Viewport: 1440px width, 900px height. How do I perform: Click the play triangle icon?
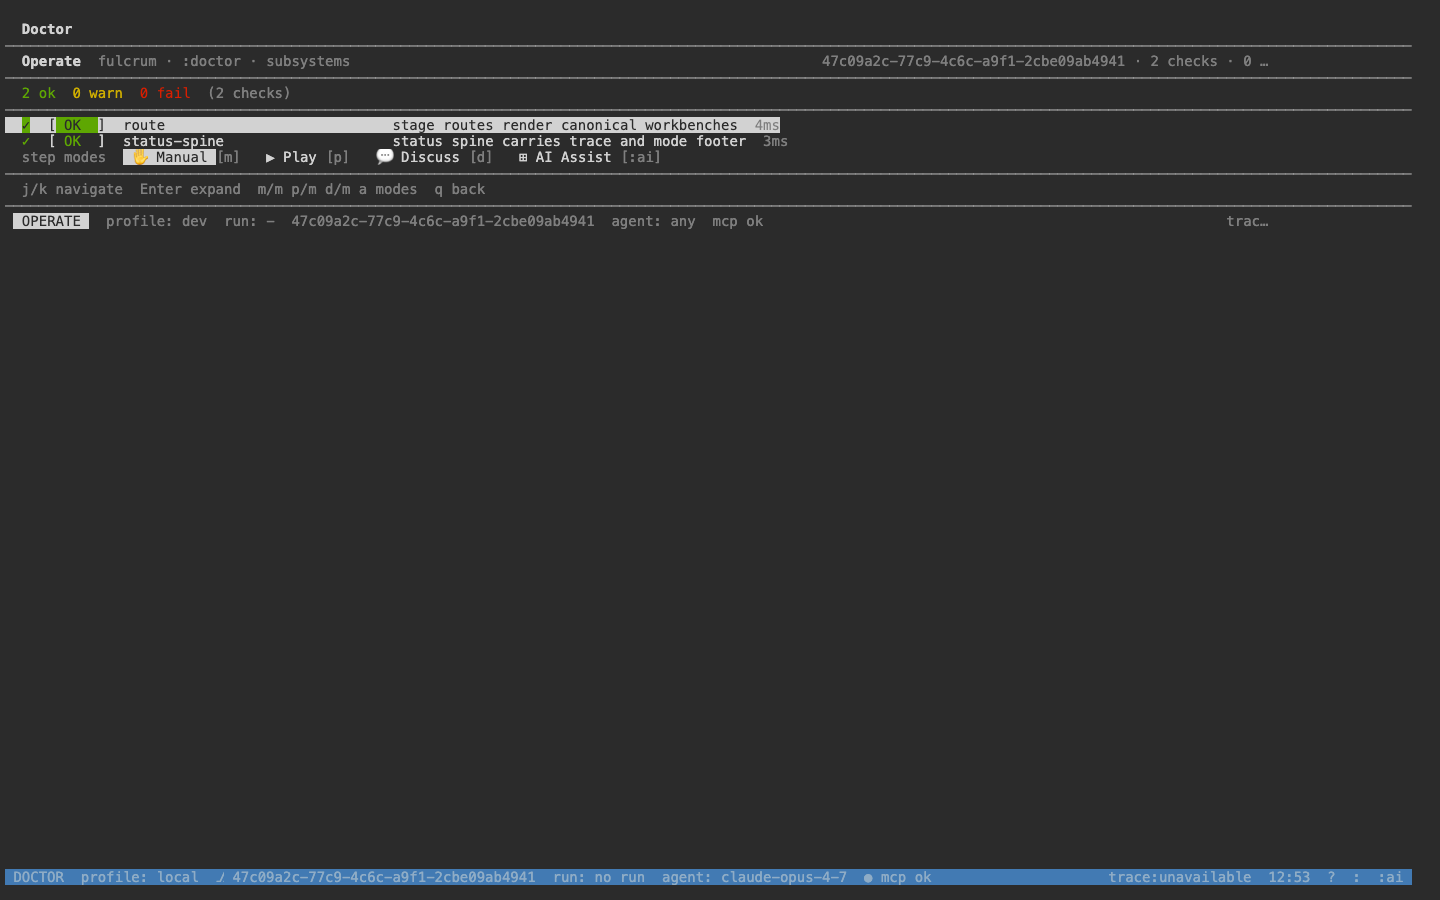[270, 157]
